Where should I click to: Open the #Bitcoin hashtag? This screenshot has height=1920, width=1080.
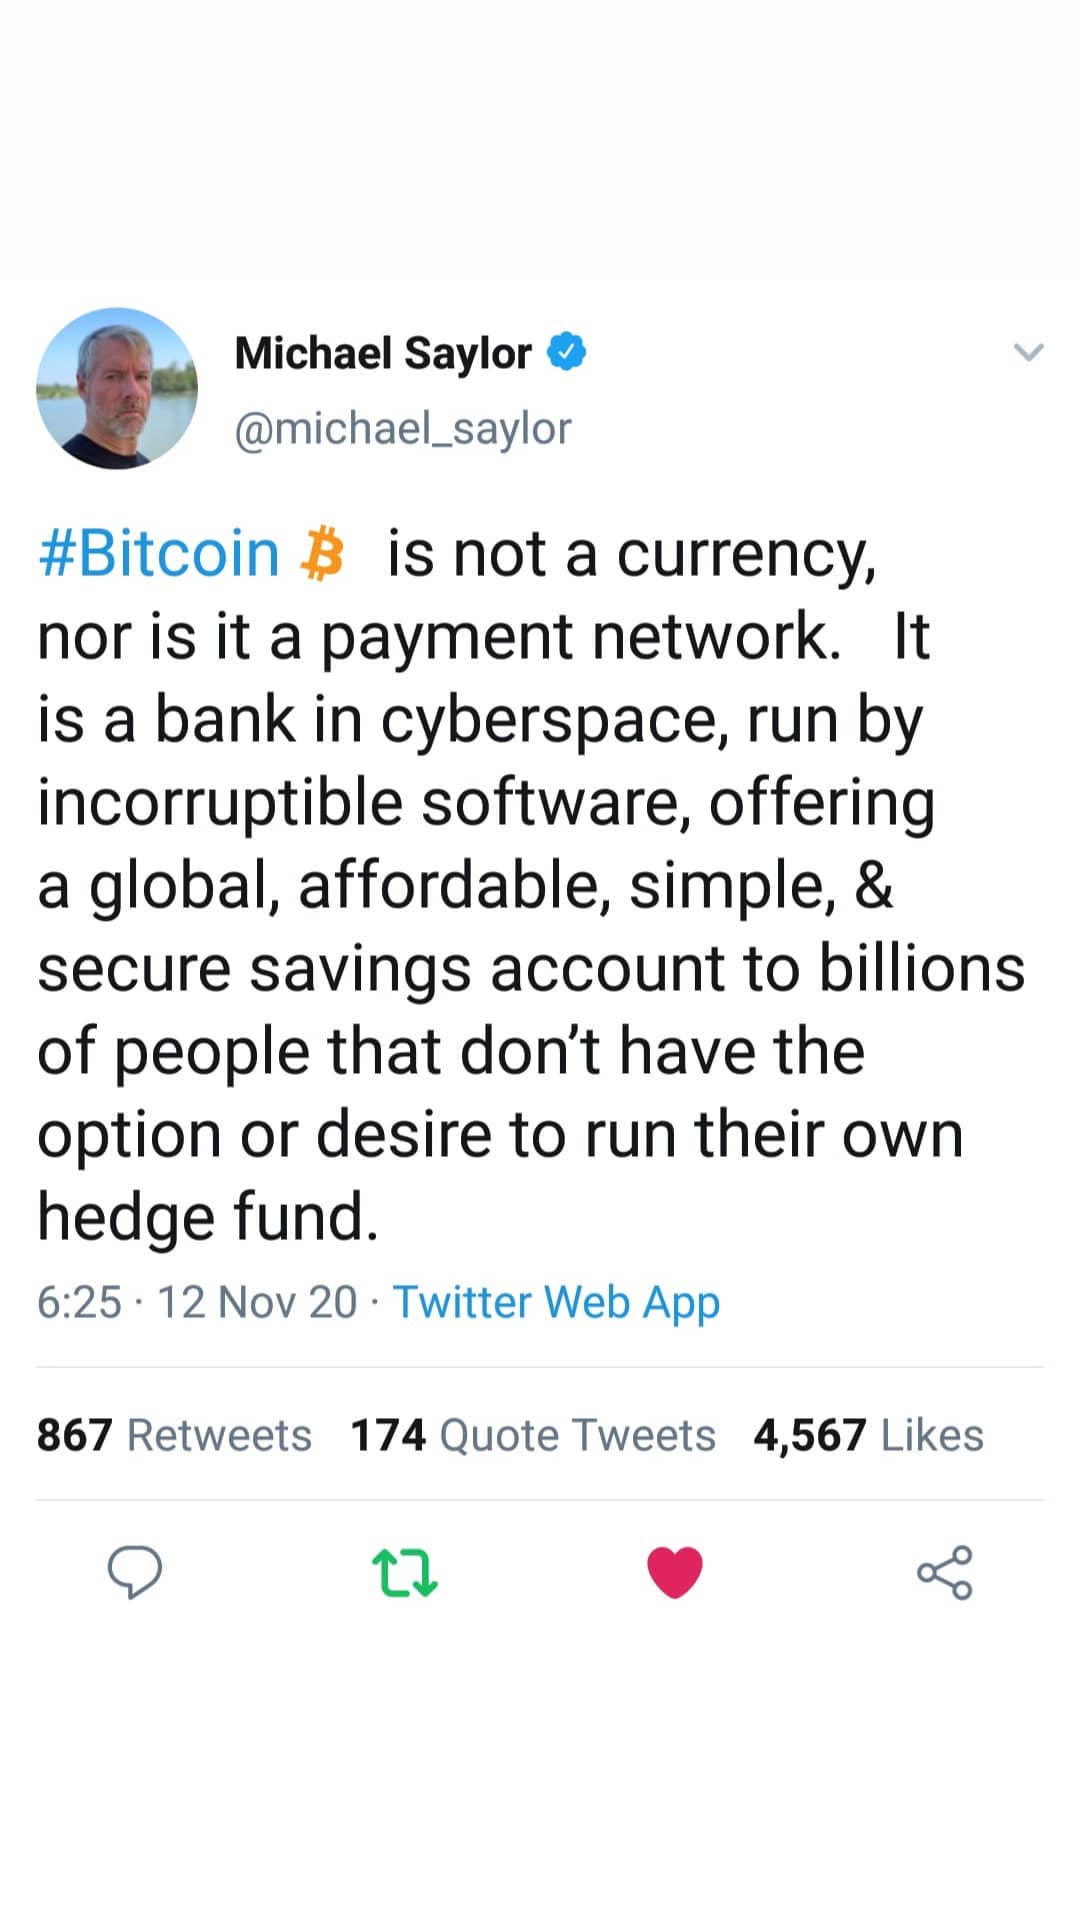tap(159, 554)
